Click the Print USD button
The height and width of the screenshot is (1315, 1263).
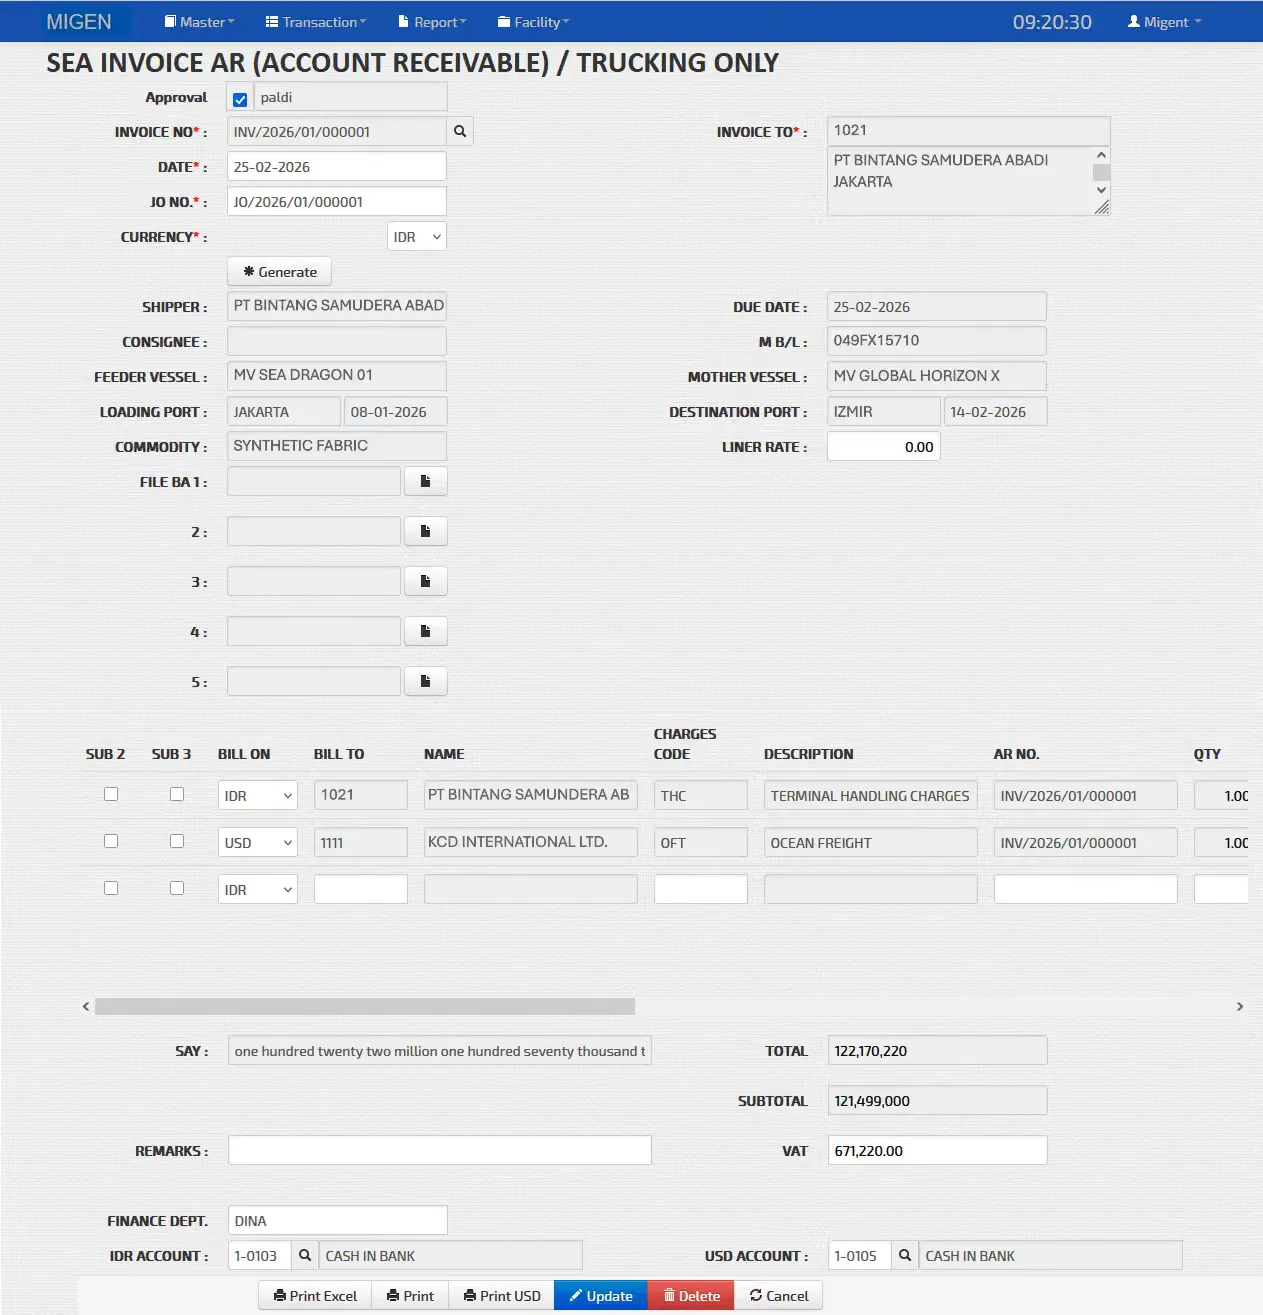click(502, 1296)
